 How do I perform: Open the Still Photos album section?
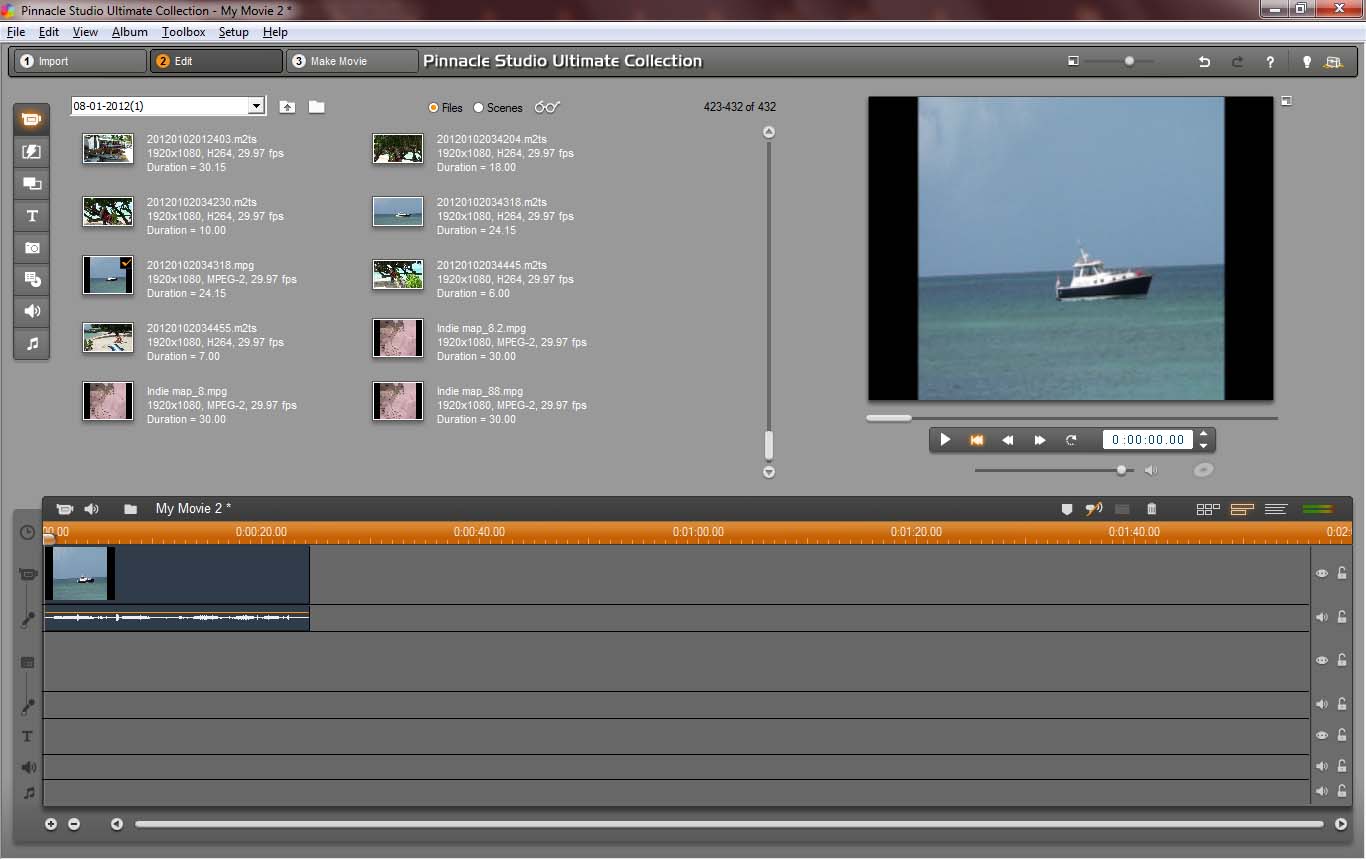[32, 248]
